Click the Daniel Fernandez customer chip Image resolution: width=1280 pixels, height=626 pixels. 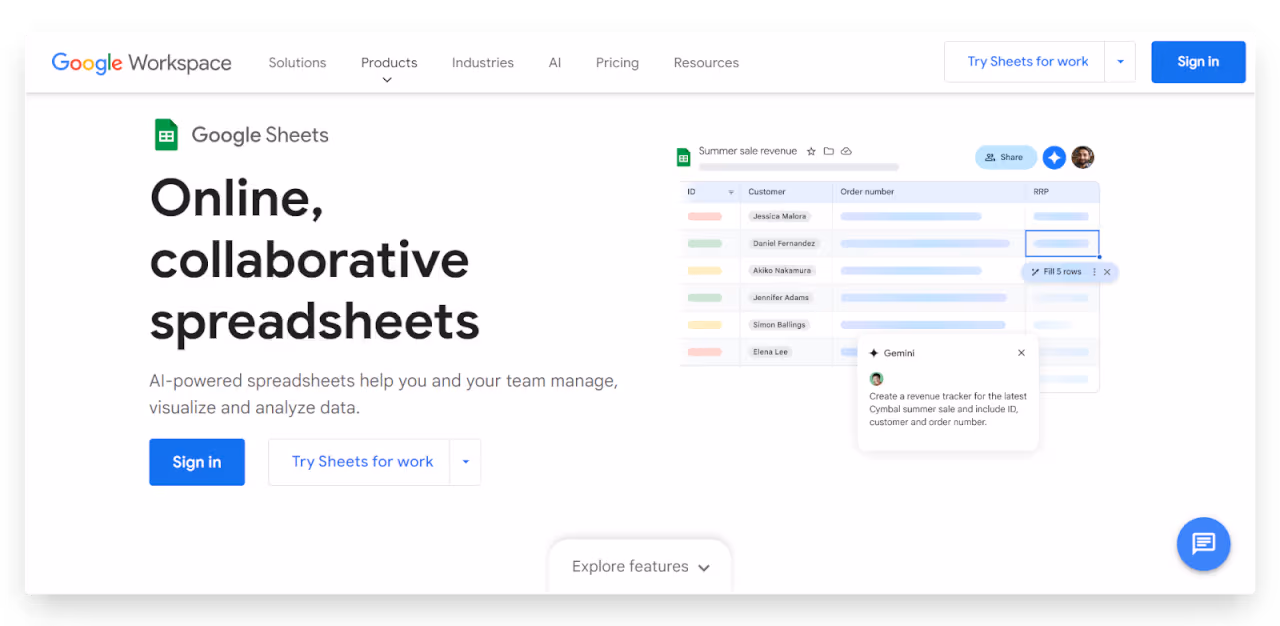pyautogui.click(x=785, y=243)
